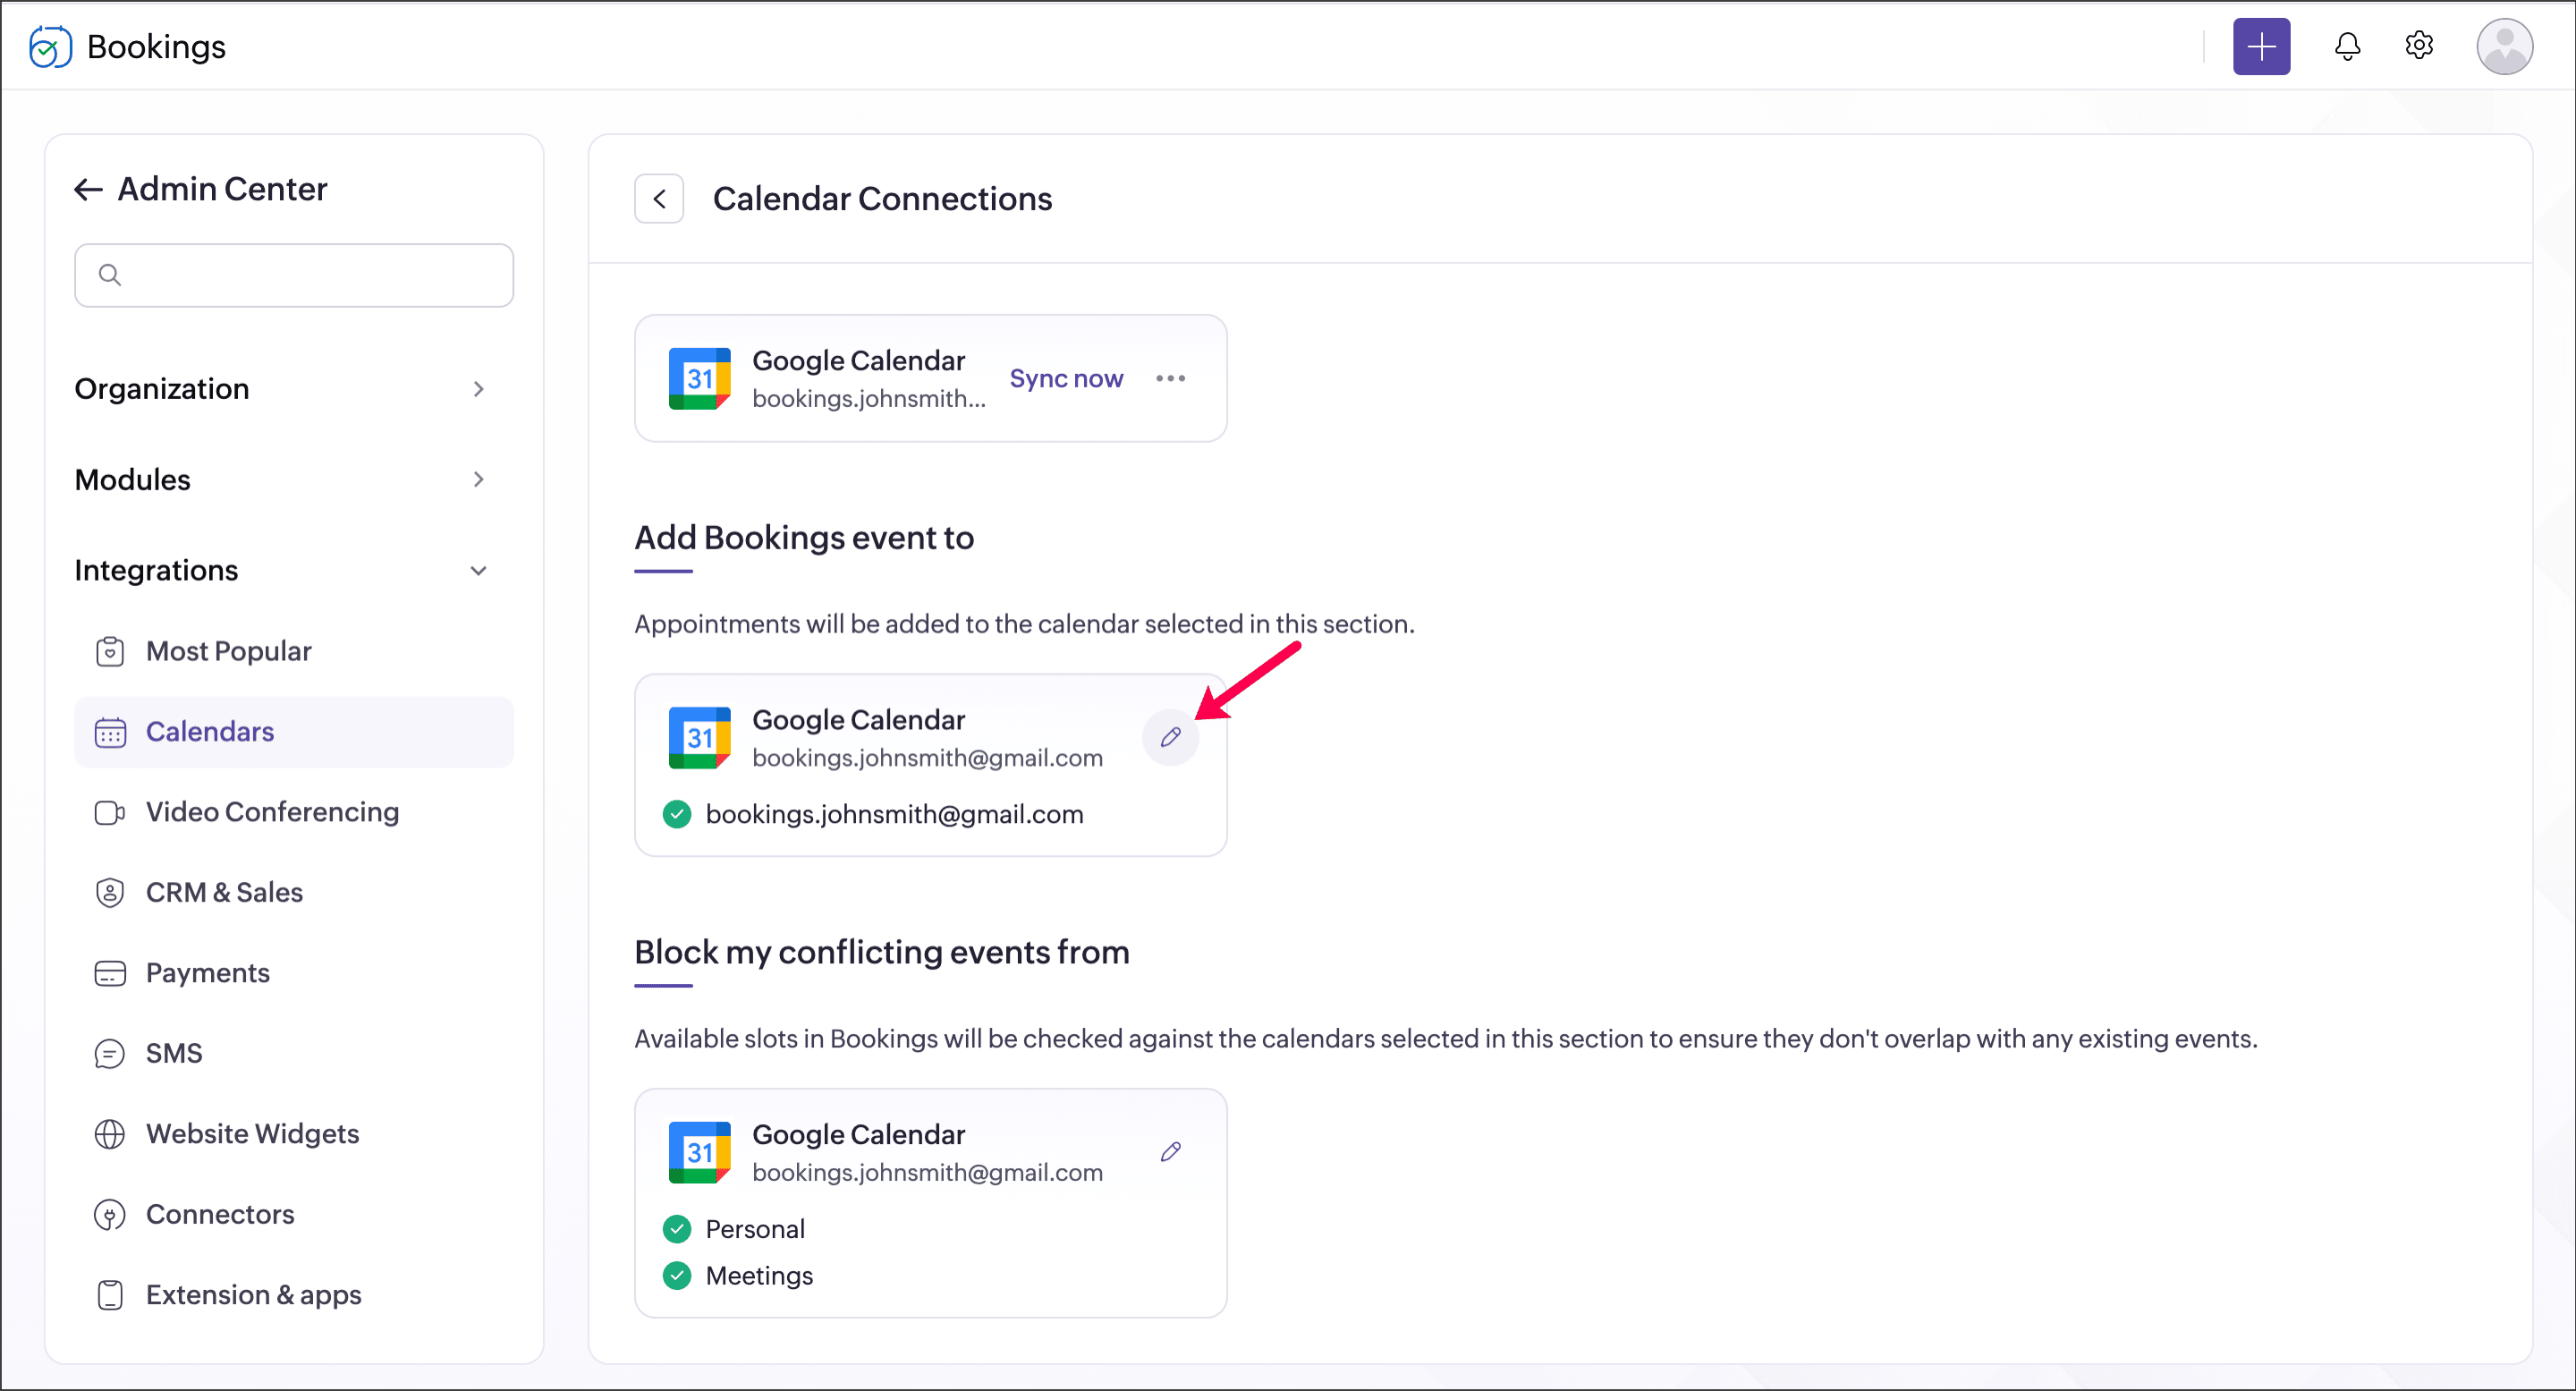The height and width of the screenshot is (1391, 2576).
Task: Toggle the bookings.johnsmith@gmail.com green checkmark
Action: click(677, 814)
